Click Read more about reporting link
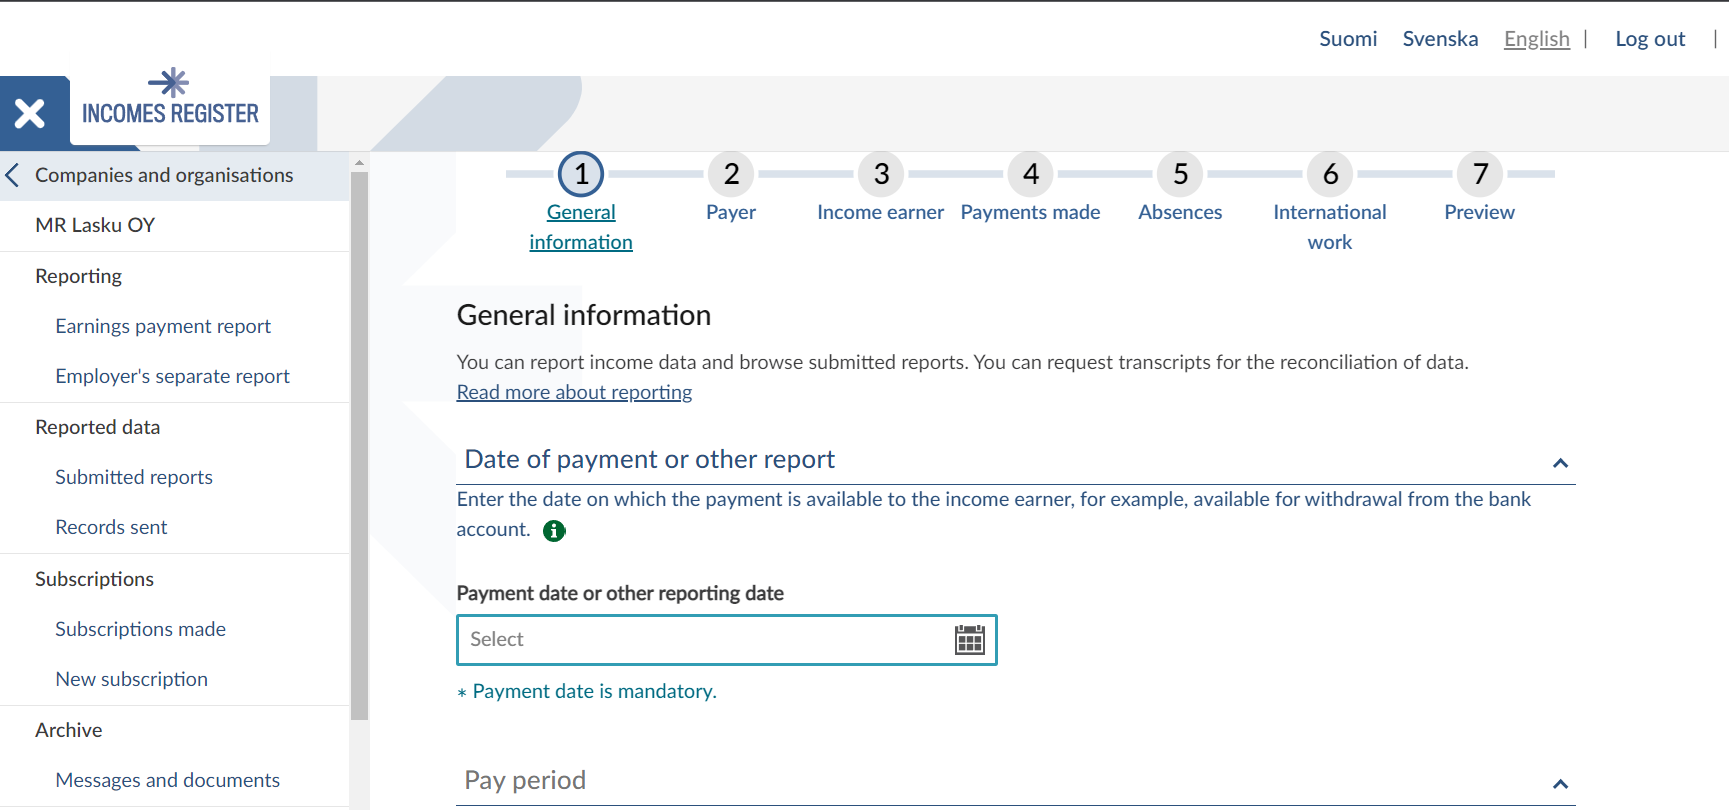 pyautogui.click(x=574, y=393)
